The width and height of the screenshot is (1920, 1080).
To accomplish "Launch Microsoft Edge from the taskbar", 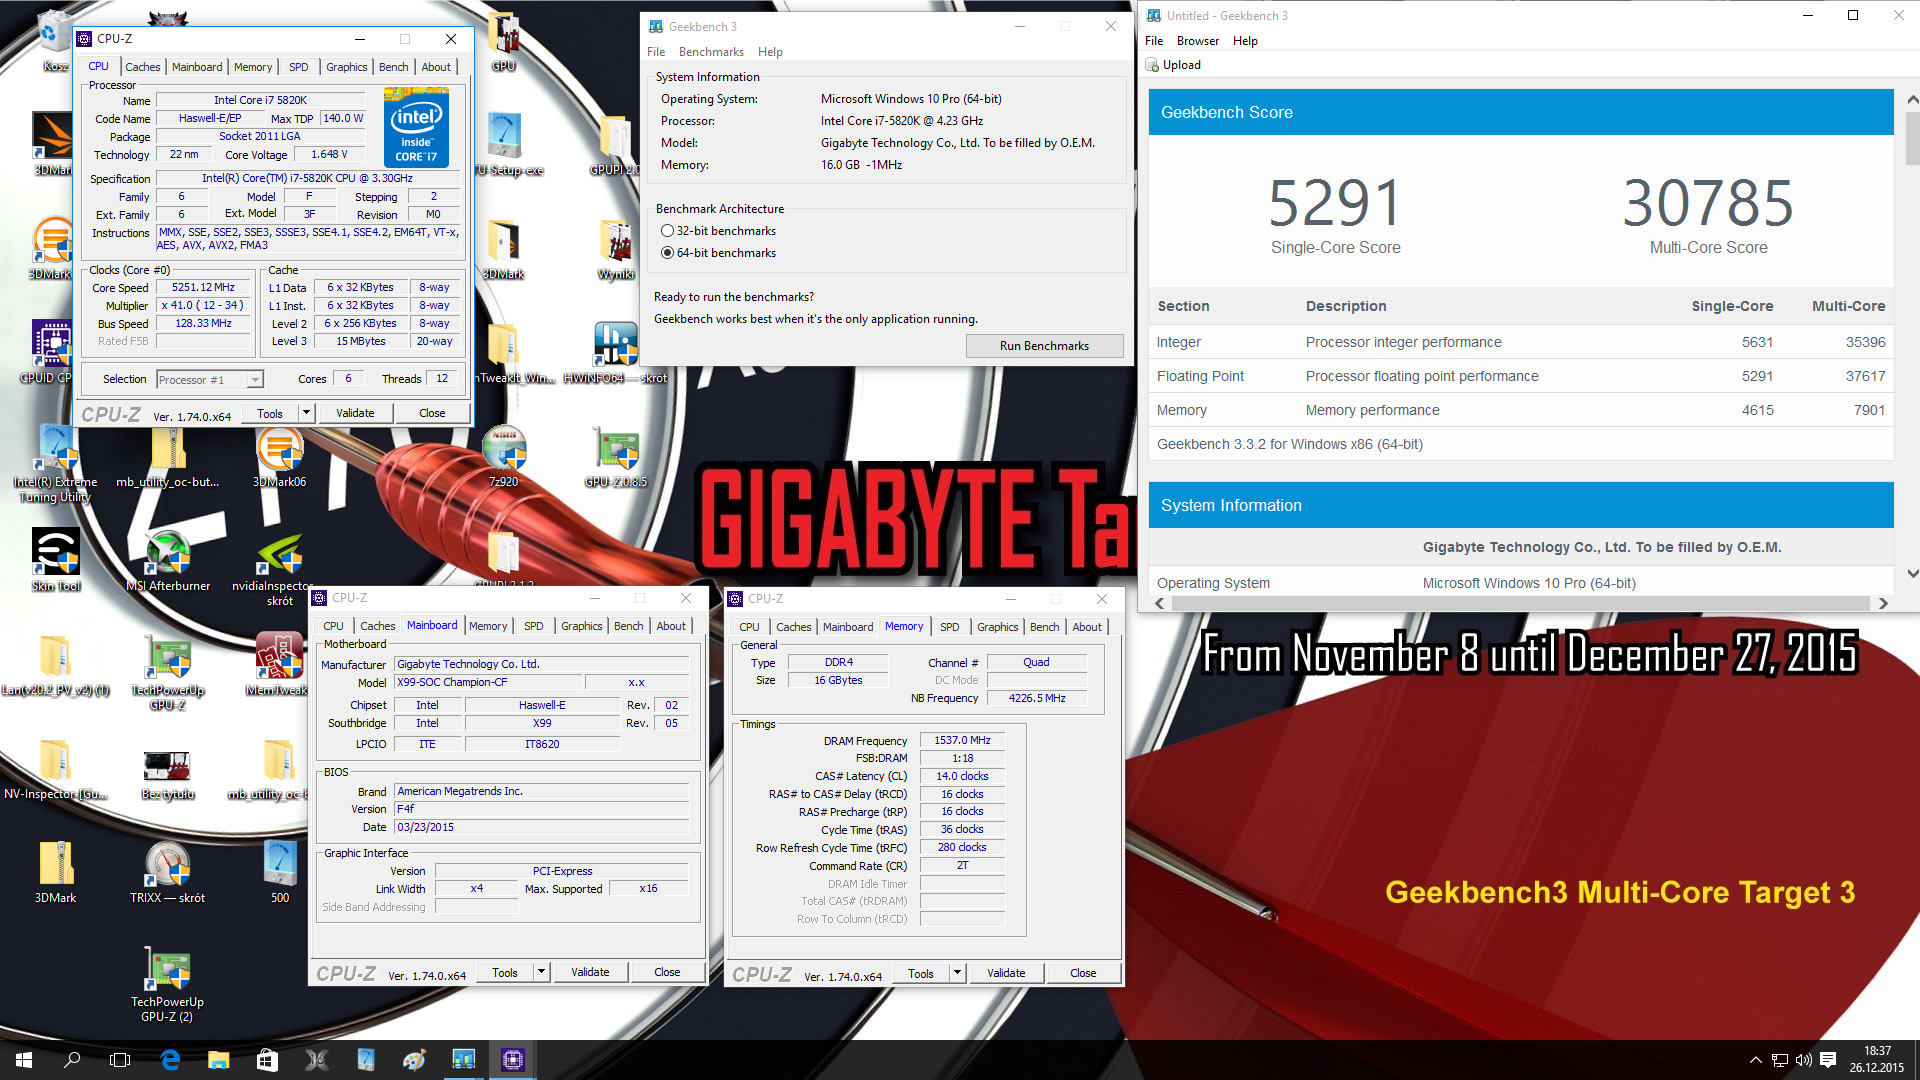I will point(170,1060).
